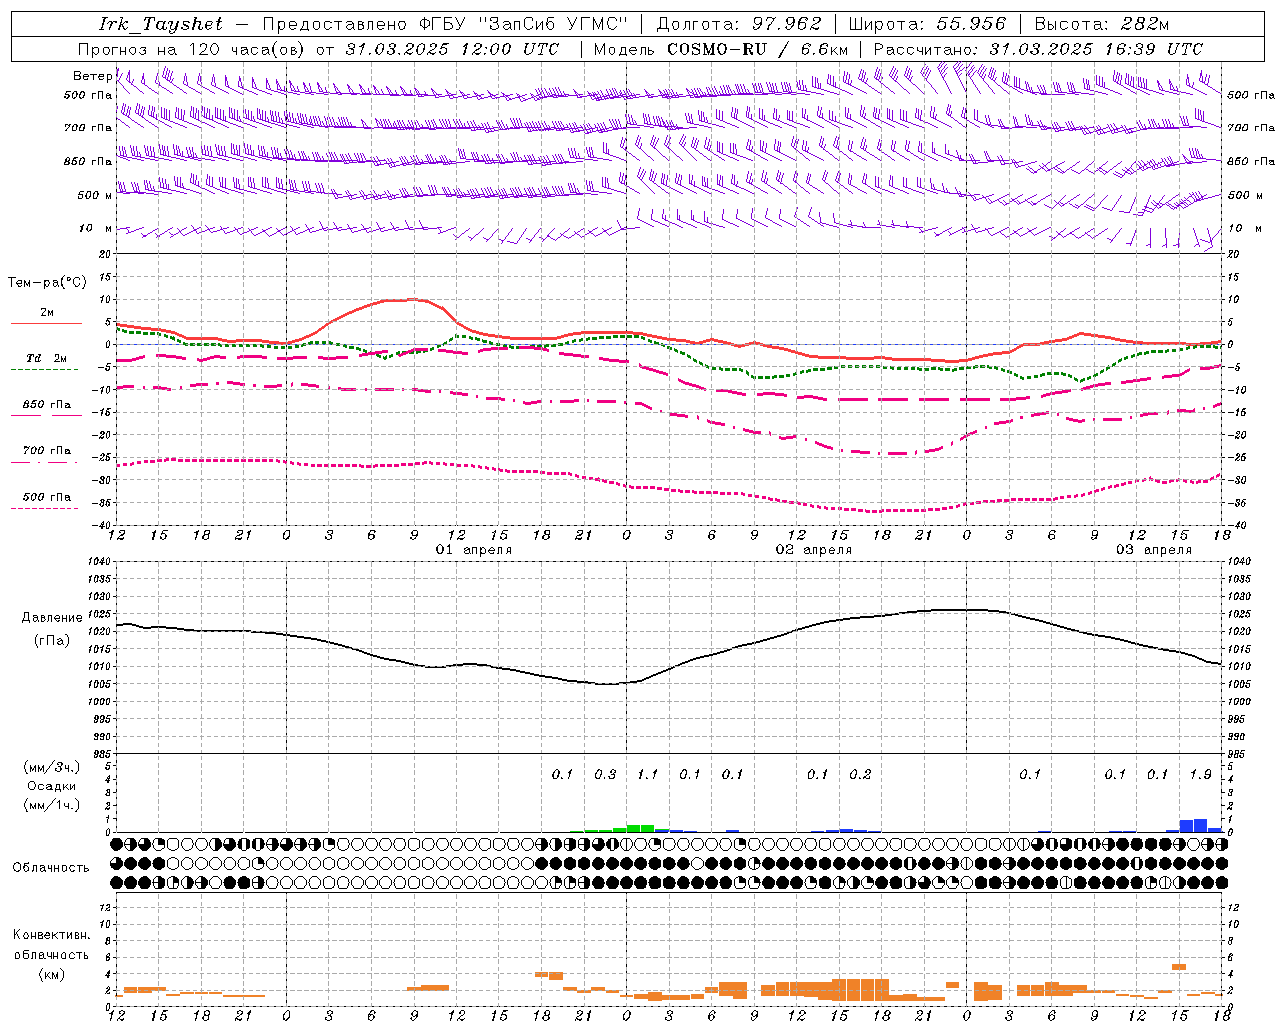Image resolution: width=1280 pixels, height=1024 pixels.
Task: Click the longitude value Долгота: 97.962
Action: [738, 24]
